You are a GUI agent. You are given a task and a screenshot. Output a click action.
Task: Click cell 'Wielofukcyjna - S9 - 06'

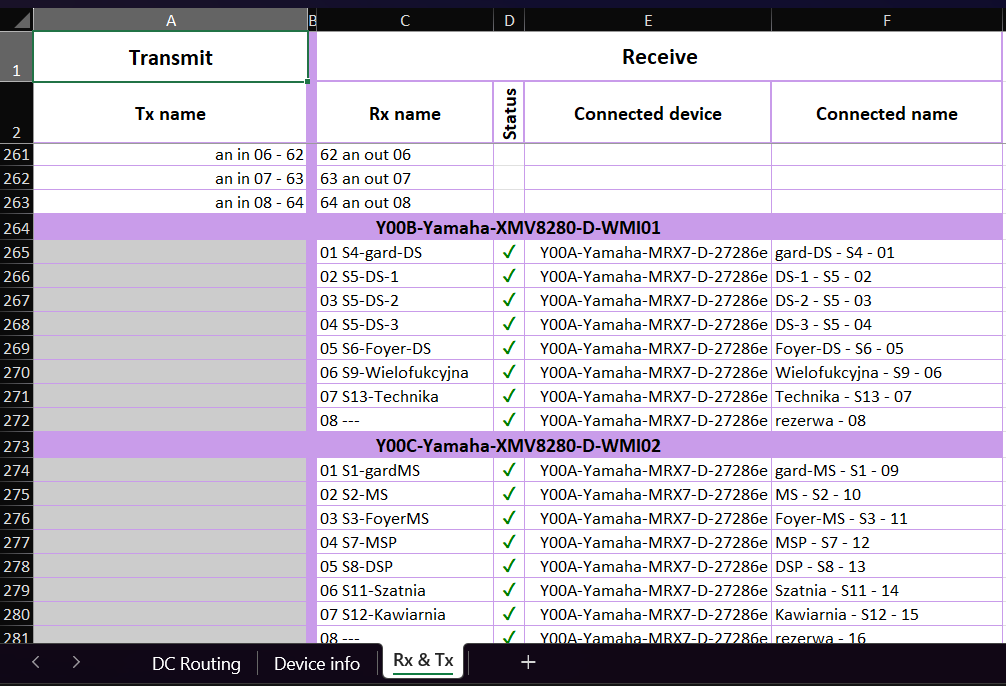tap(887, 372)
